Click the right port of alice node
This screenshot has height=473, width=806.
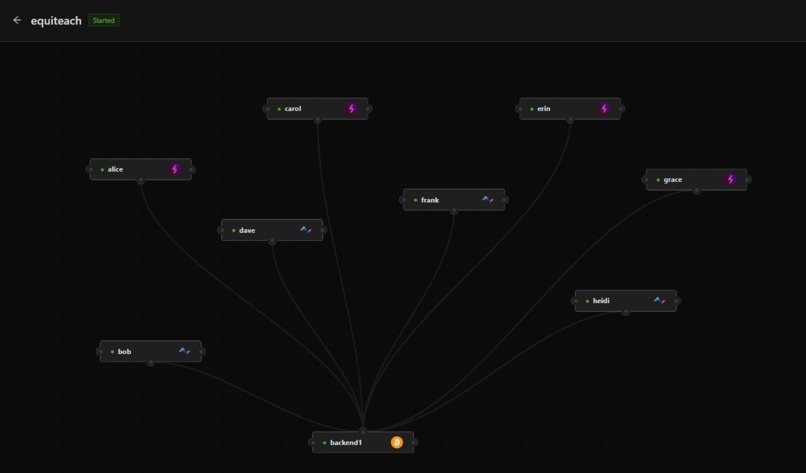point(192,170)
